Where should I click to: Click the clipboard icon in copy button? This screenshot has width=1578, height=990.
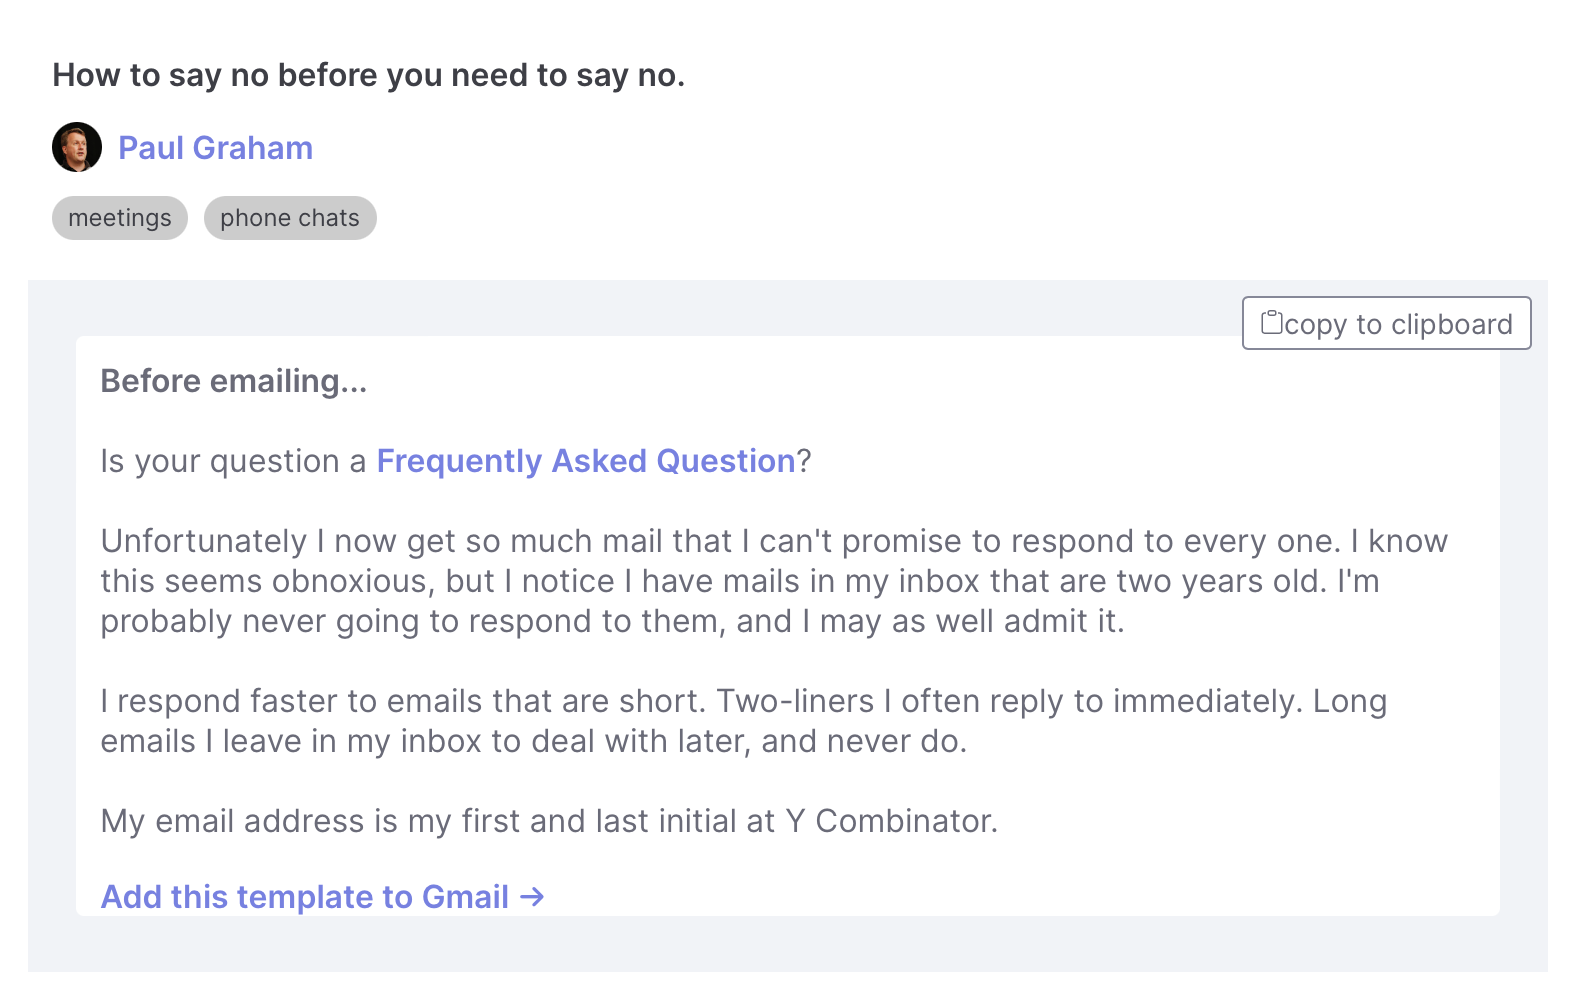[x=1271, y=322]
